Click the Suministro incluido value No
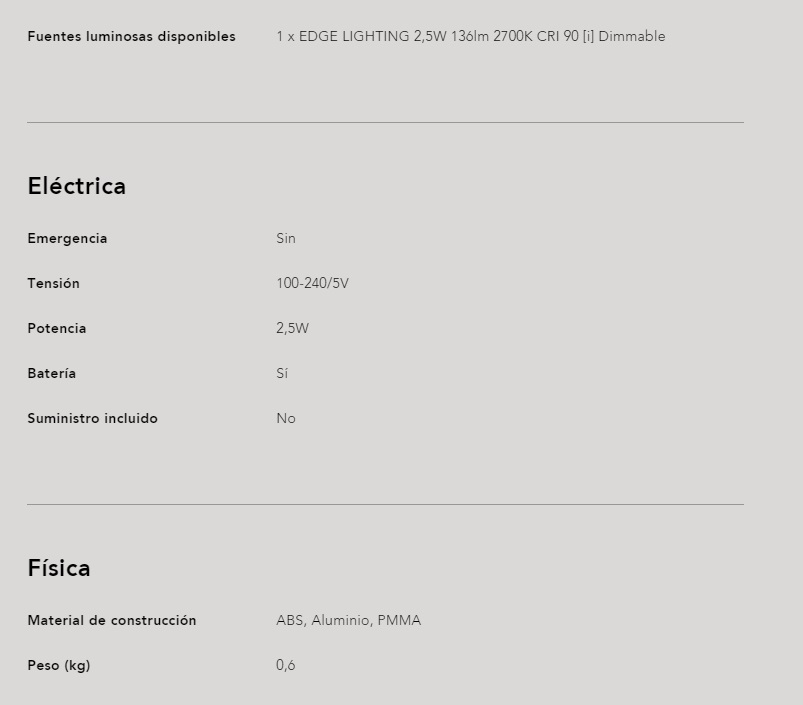The image size is (803, 705). [x=286, y=418]
